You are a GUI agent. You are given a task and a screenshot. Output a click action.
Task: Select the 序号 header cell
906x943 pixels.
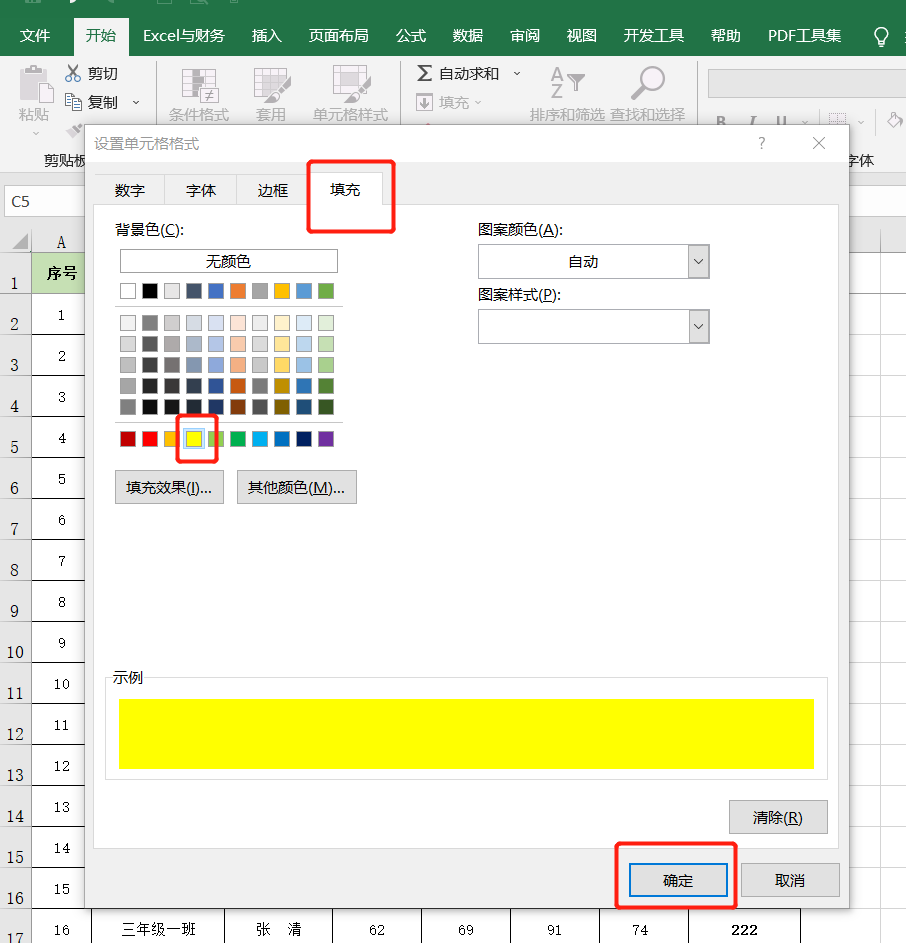[58, 273]
